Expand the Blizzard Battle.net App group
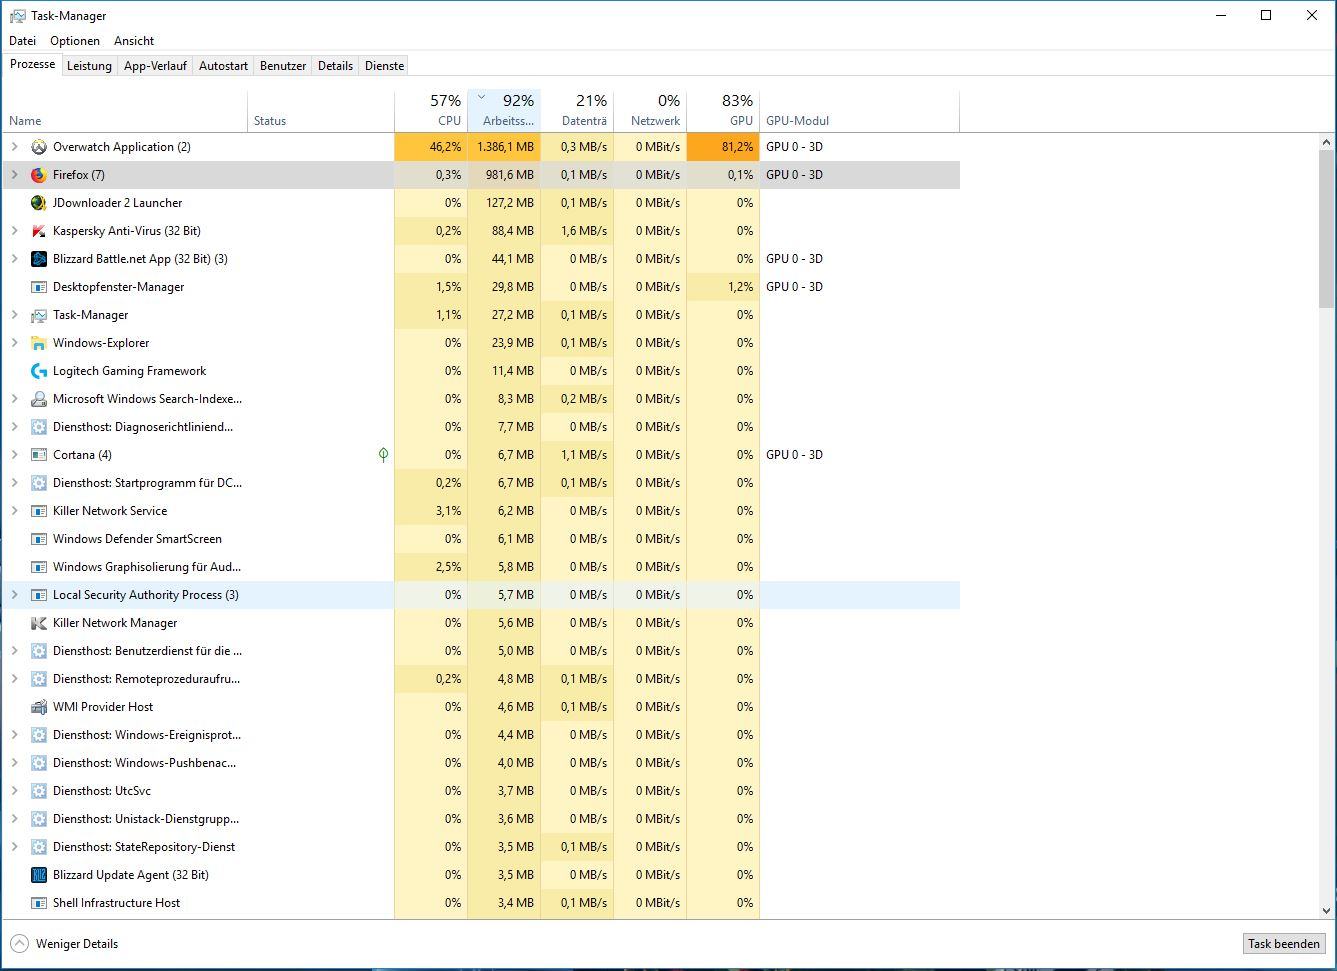The height and width of the screenshot is (971, 1337). [14, 259]
